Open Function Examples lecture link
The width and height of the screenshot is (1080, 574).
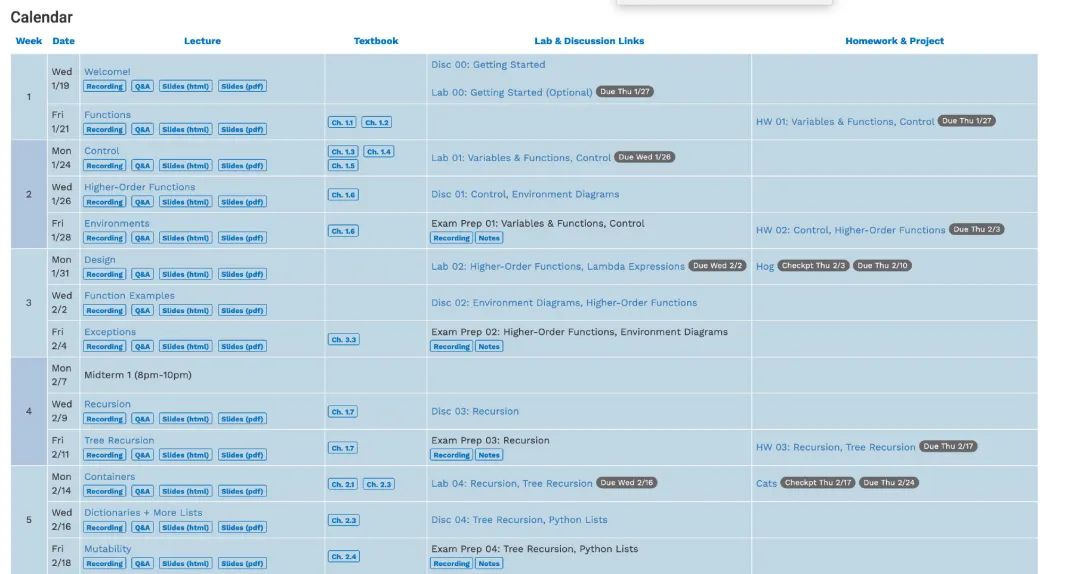coord(129,296)
